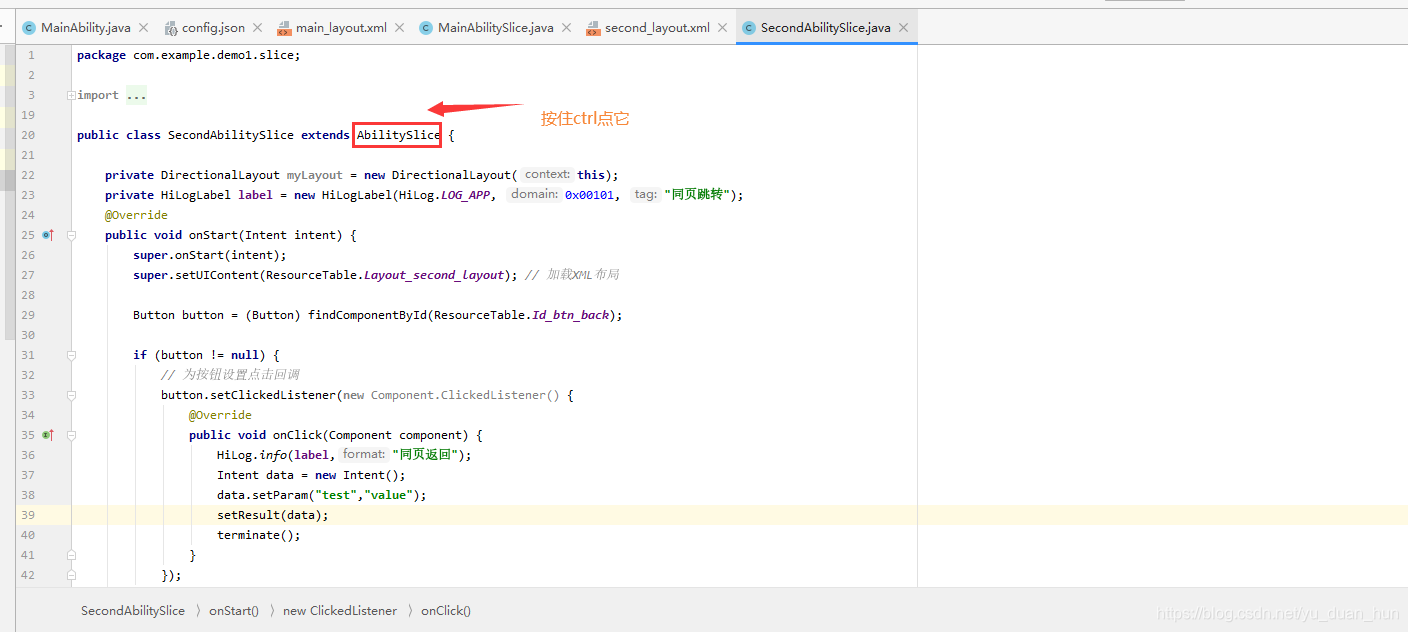1408x632 pixels.
Task: Collapse the onStart method fold marker
Action: pos(71,235)
